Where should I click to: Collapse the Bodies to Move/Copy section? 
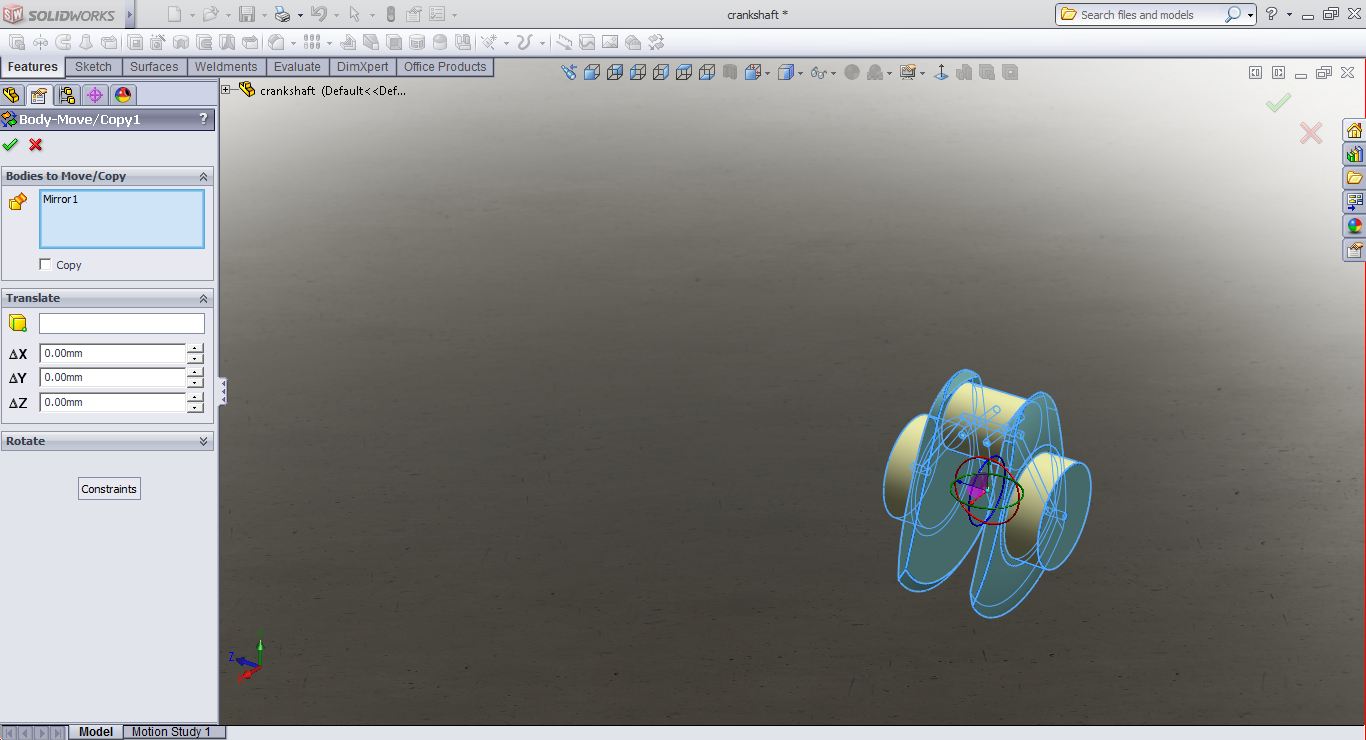click(203, 176)
